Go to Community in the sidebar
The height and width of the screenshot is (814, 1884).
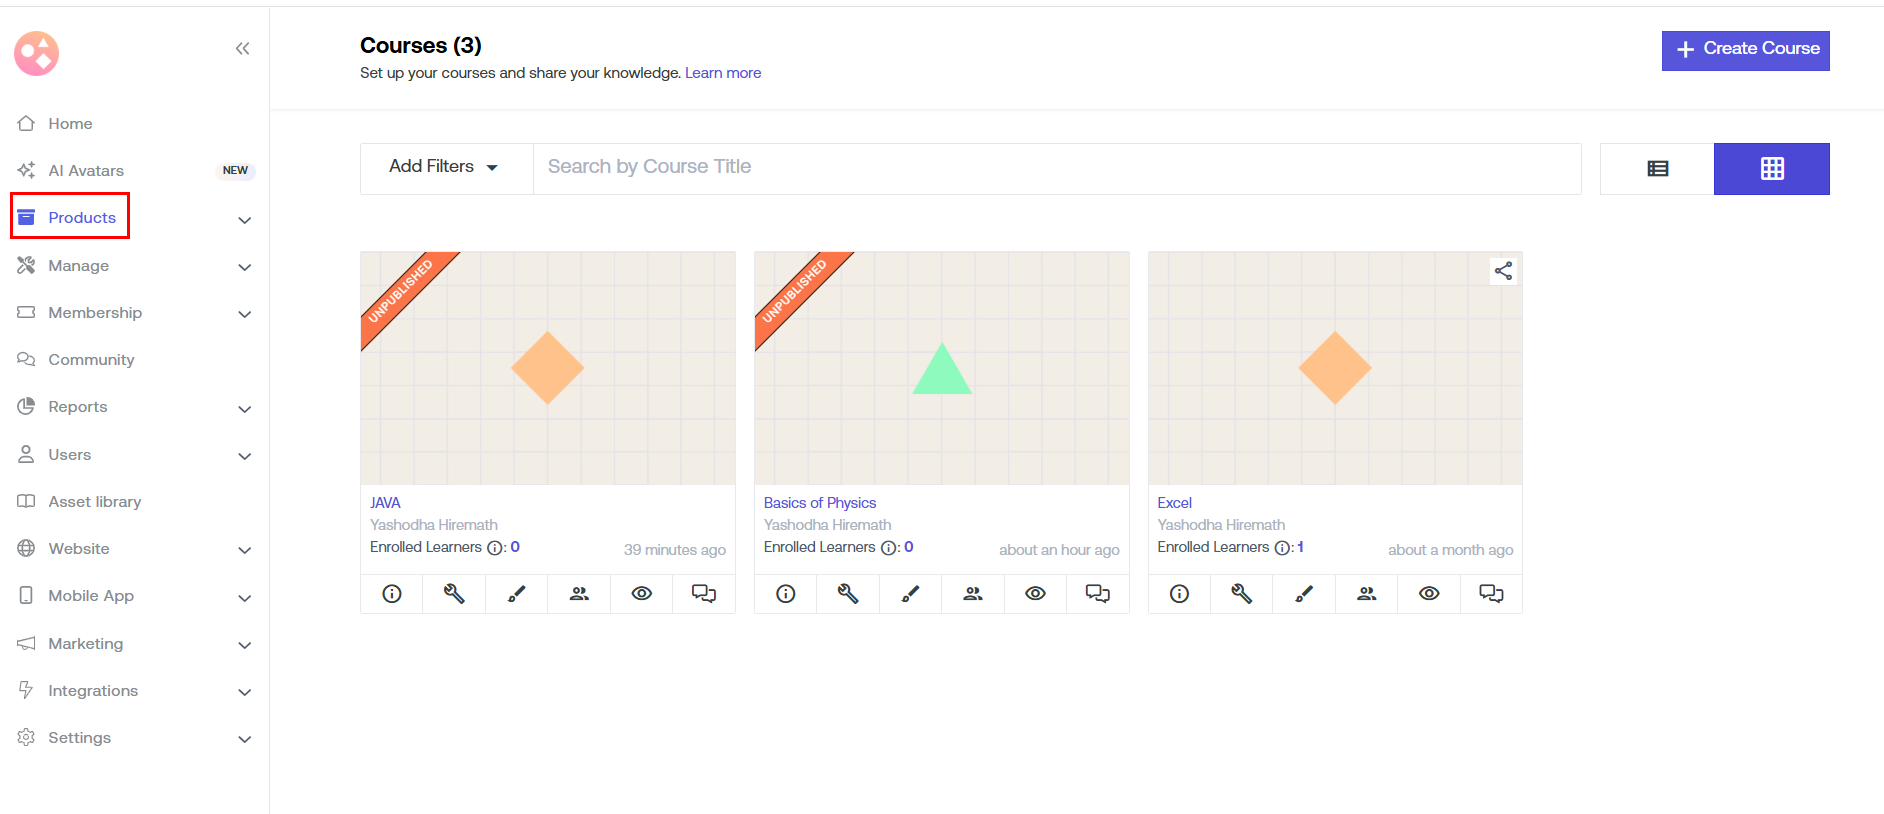click(x=91, y=360)
